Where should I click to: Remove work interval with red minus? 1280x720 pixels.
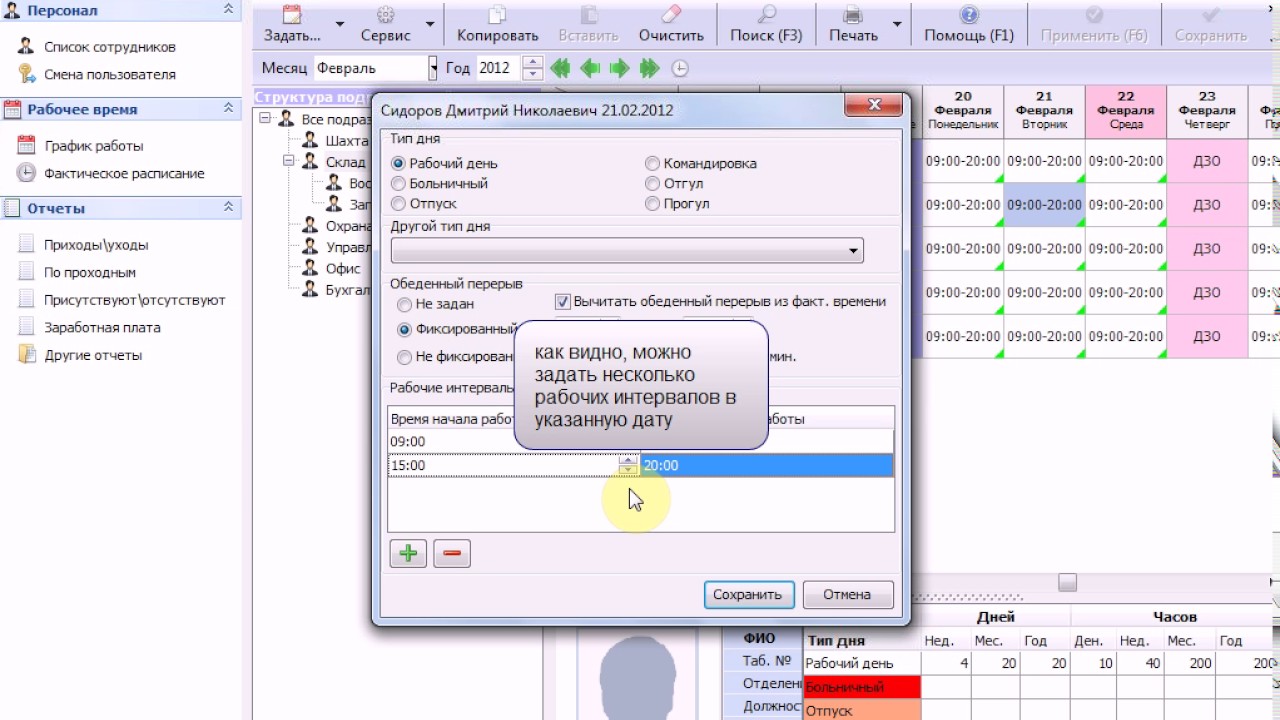point(452,553)
